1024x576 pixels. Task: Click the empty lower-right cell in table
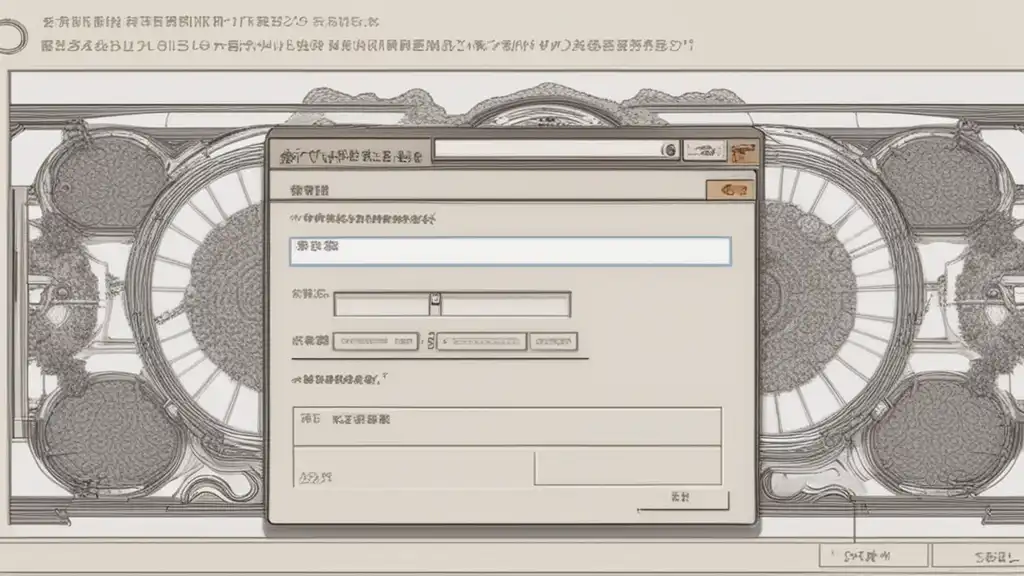[x=628, y=468]
